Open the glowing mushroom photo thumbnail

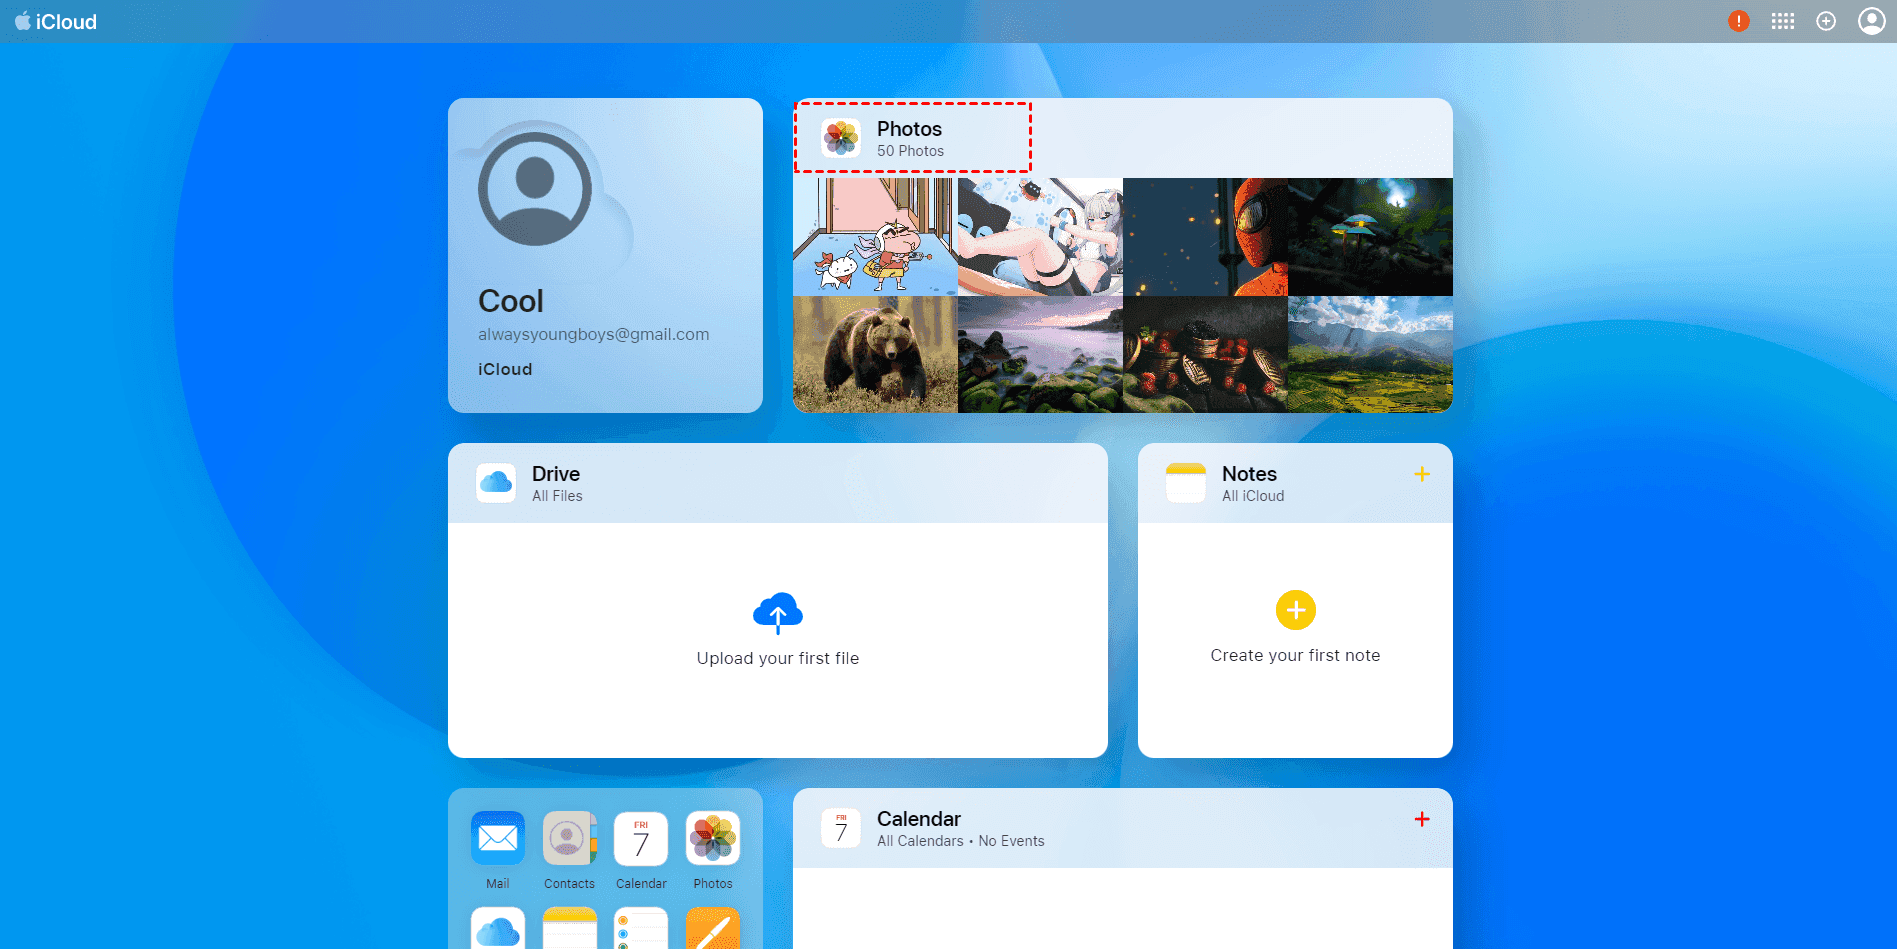point(1370,237)
